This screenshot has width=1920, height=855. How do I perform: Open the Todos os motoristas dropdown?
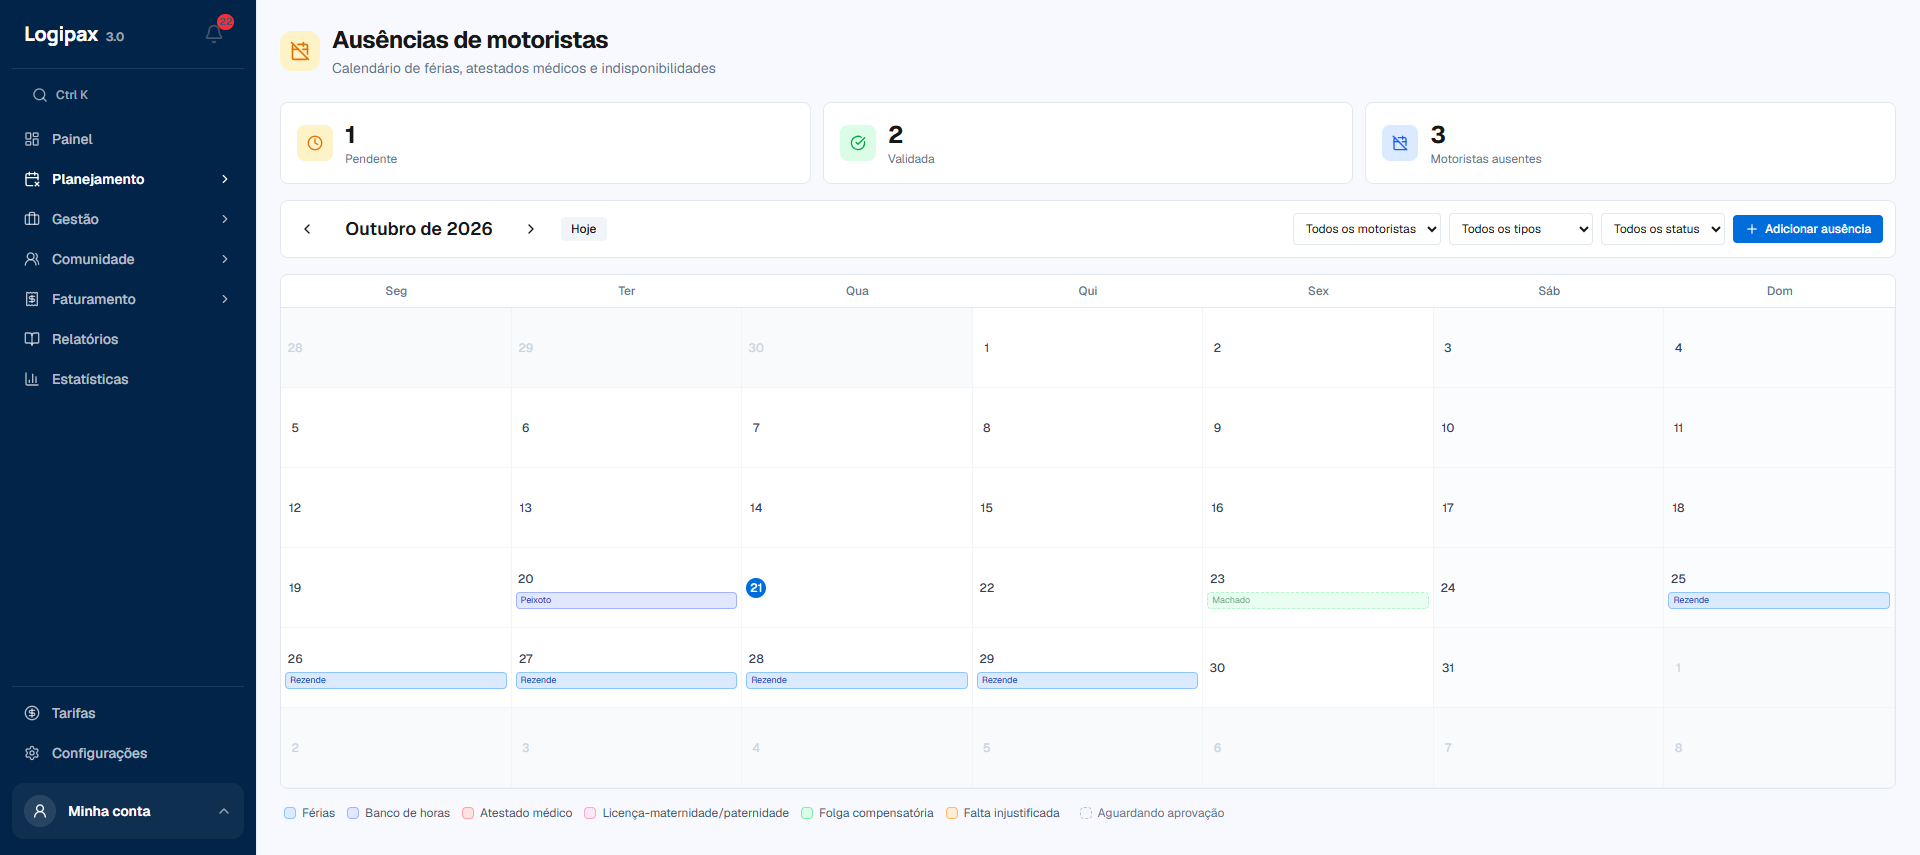click(x=1367, y=229)
